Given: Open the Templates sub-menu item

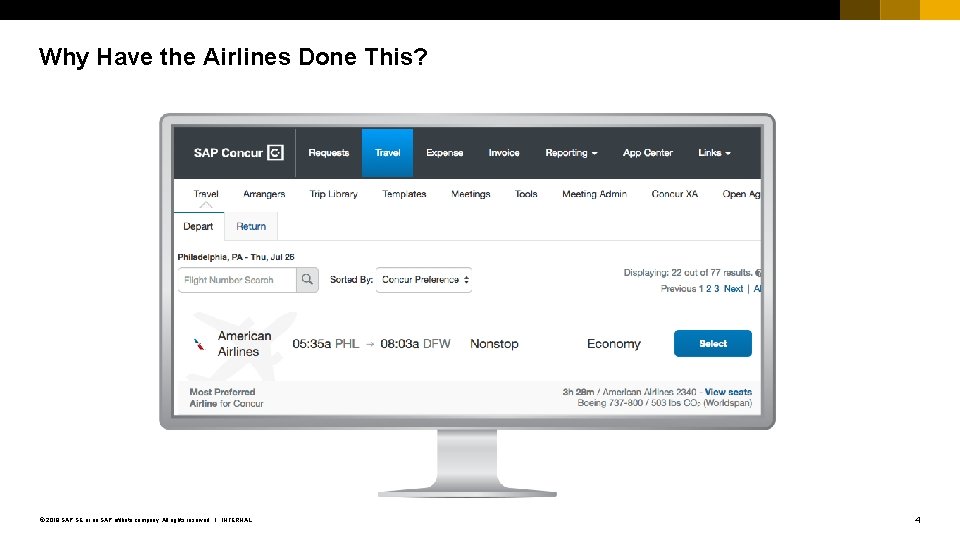Looking at the screenshot, I should [x=404, y=194].
